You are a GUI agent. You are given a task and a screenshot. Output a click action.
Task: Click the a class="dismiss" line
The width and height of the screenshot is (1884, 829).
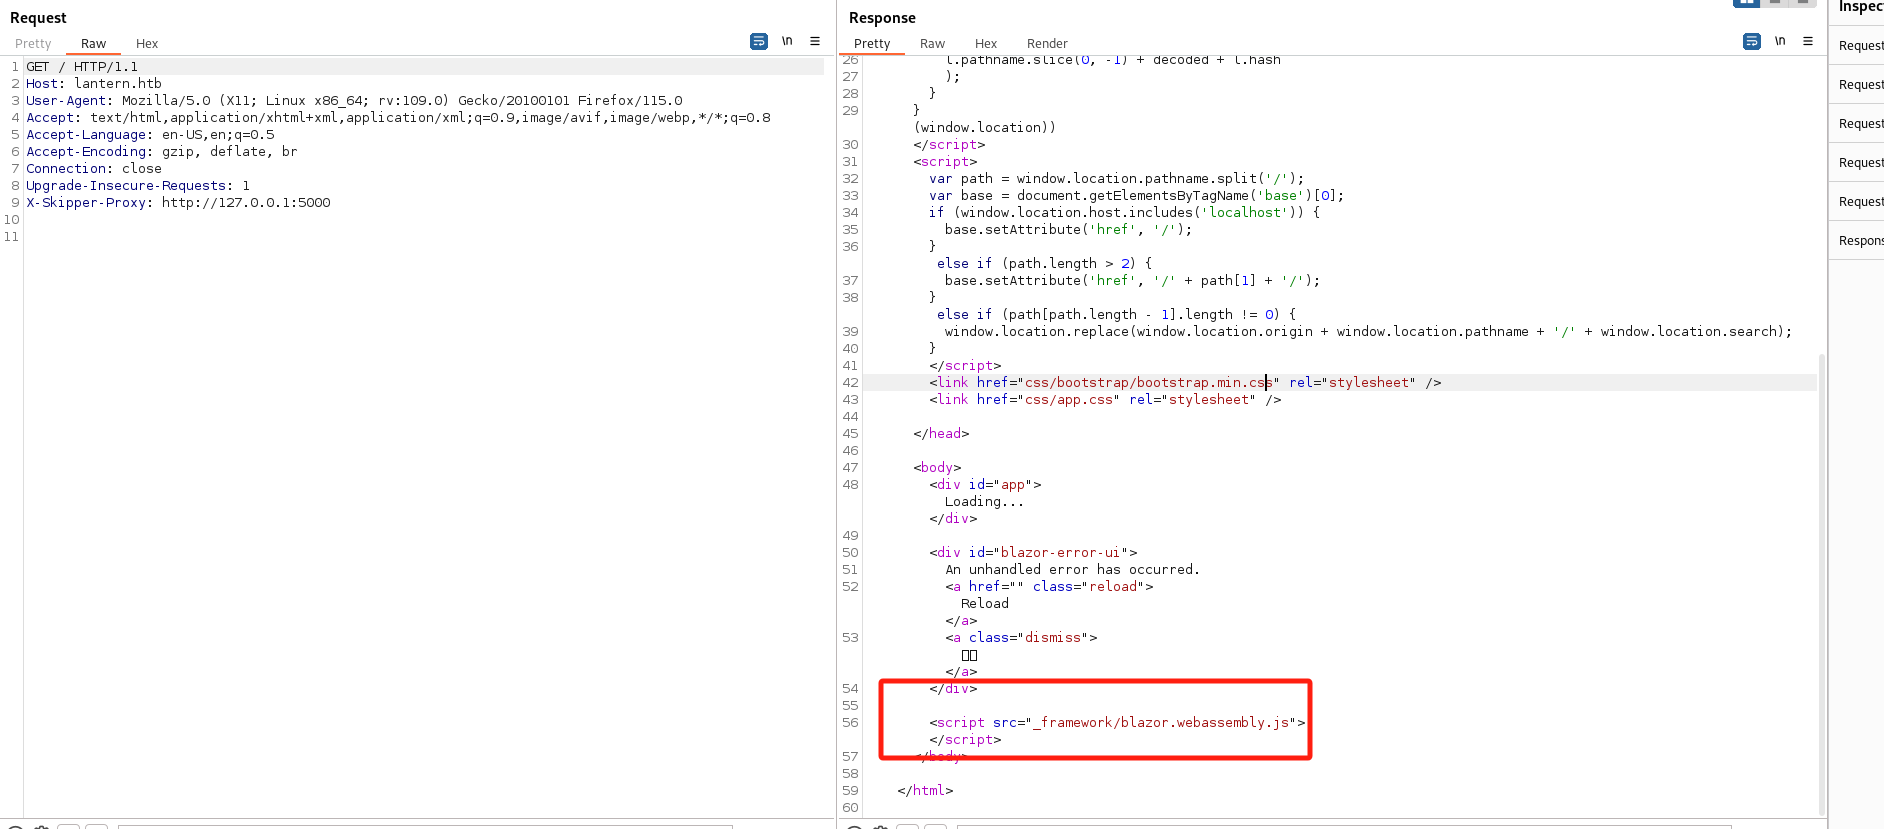click(x=1021, y=638)
